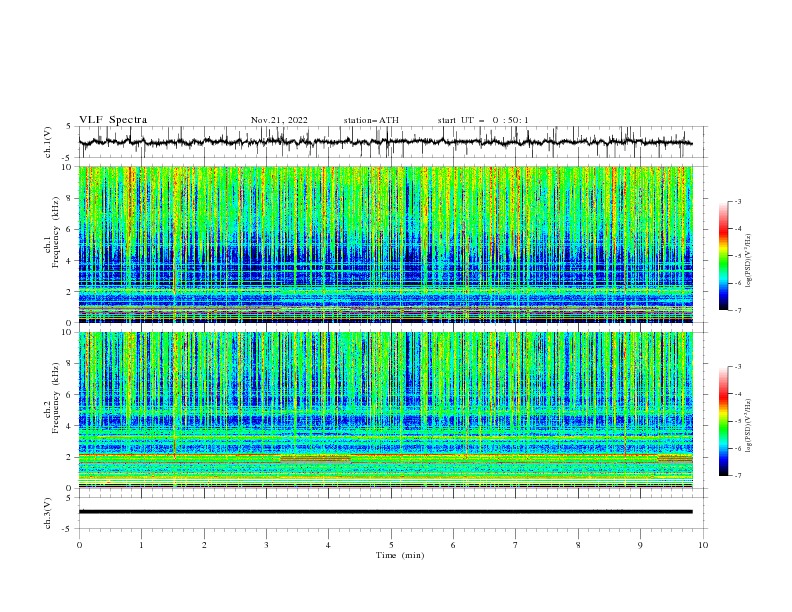This screenshot has width=792, height=612.
Task: Click the "station=ATH" label
Action: pos(371,120)
